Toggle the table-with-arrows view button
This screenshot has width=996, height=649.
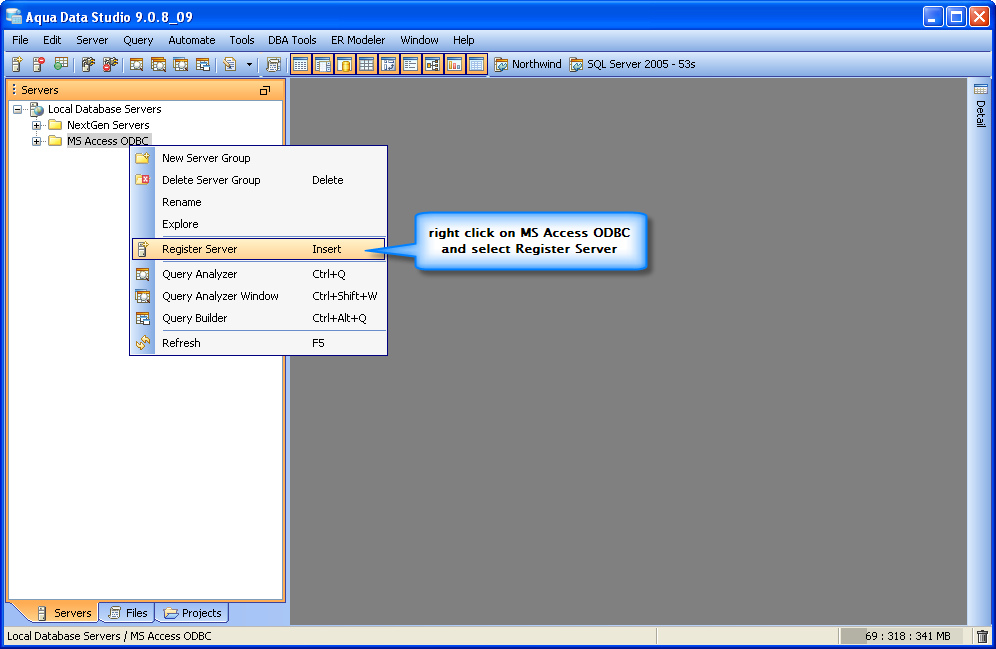(x=389, y=64)
